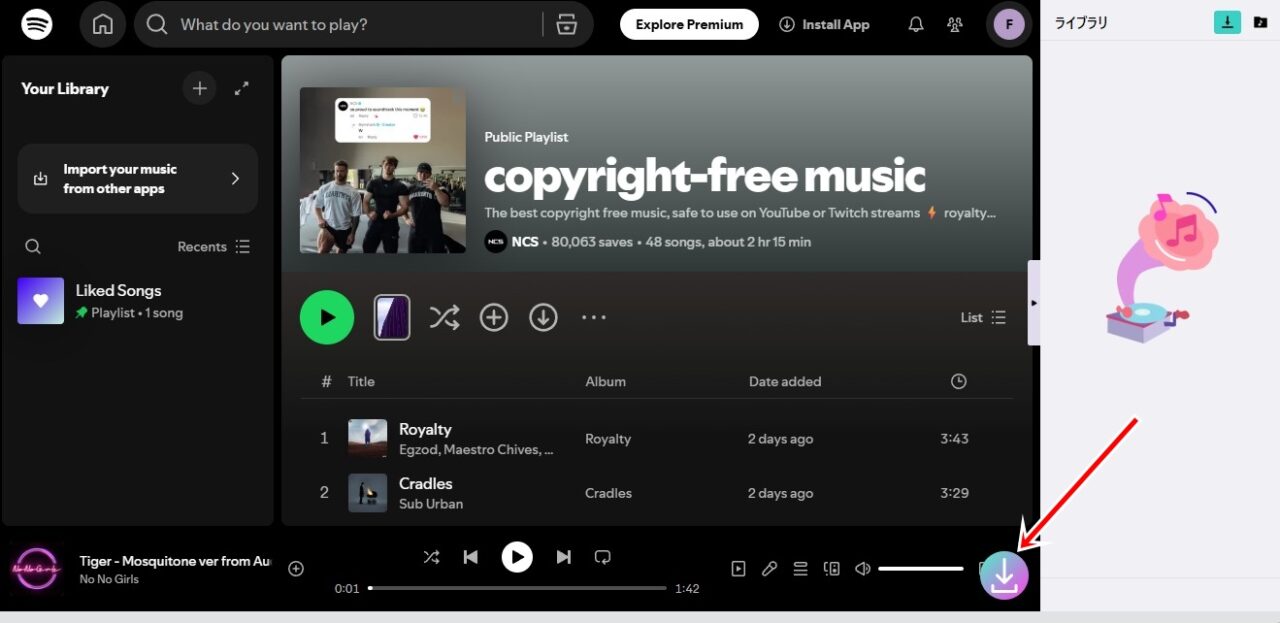The image size is (1280, 623).
Task: Open the List view options dropdown
Action: 983,318
